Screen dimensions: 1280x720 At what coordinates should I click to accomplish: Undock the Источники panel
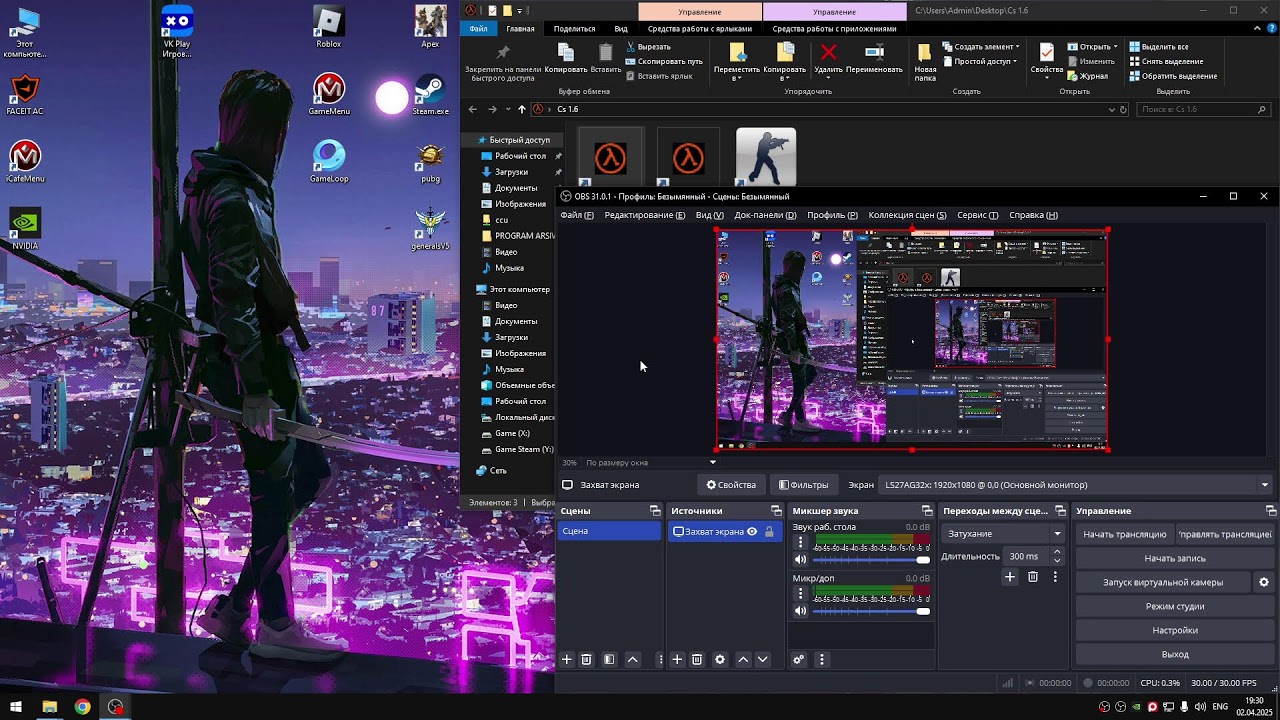tap(776, 511)
